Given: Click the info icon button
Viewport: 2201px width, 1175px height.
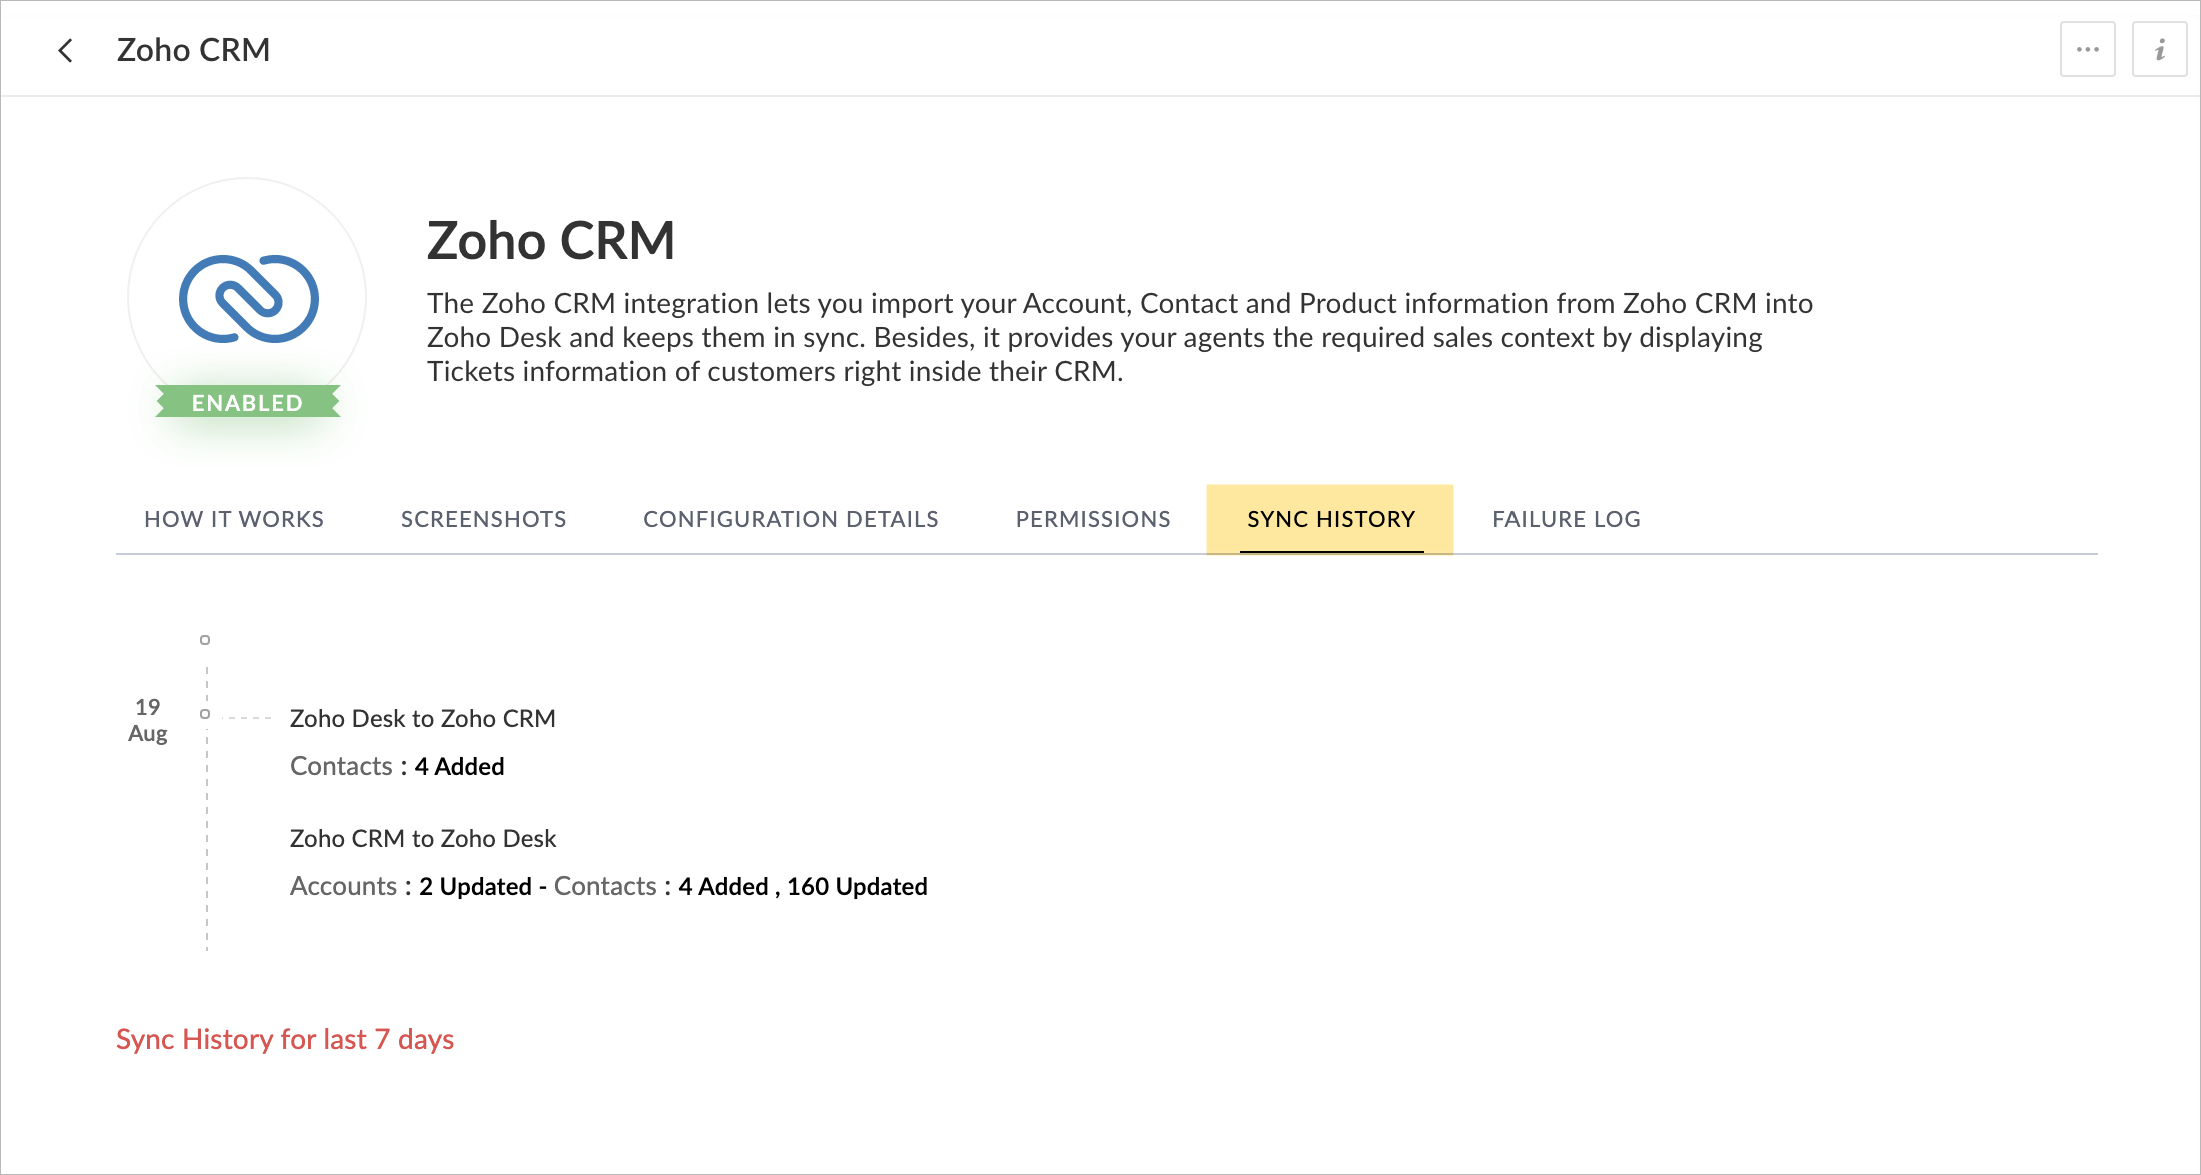Looking at the screenshot, I should 2159,49.
